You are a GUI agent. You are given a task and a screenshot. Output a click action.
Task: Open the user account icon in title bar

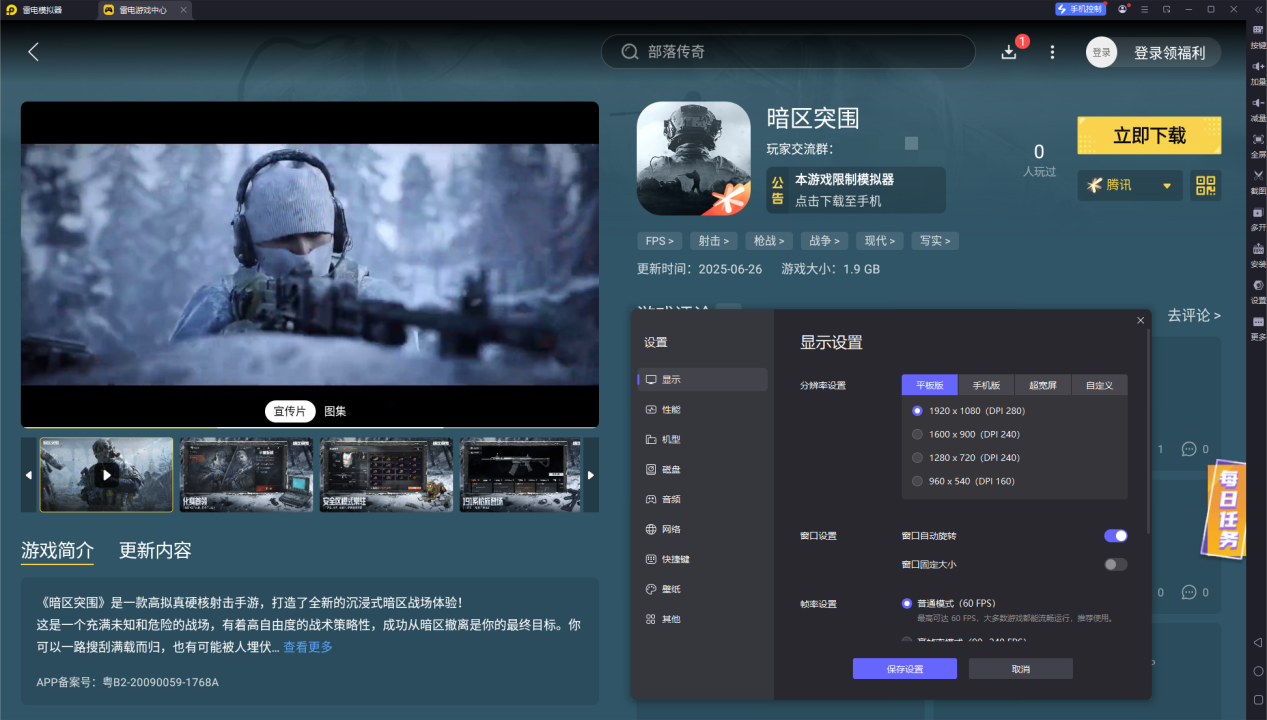pos(1123,9)
